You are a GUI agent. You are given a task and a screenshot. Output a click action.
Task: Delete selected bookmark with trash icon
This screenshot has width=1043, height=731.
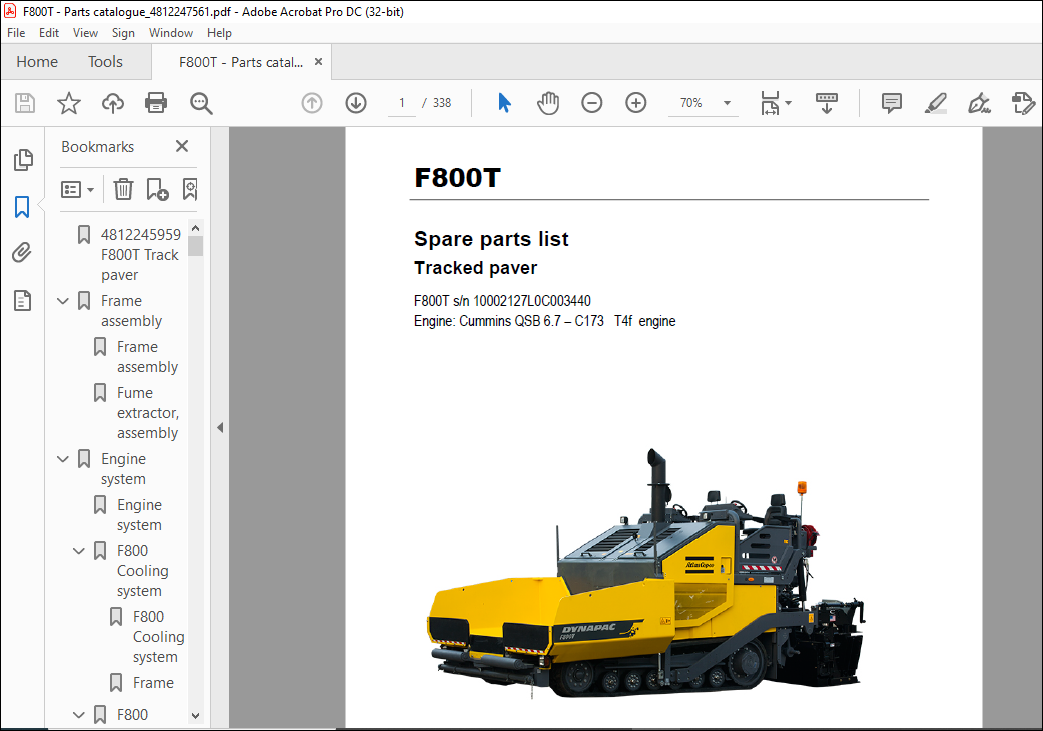[123, 190]
